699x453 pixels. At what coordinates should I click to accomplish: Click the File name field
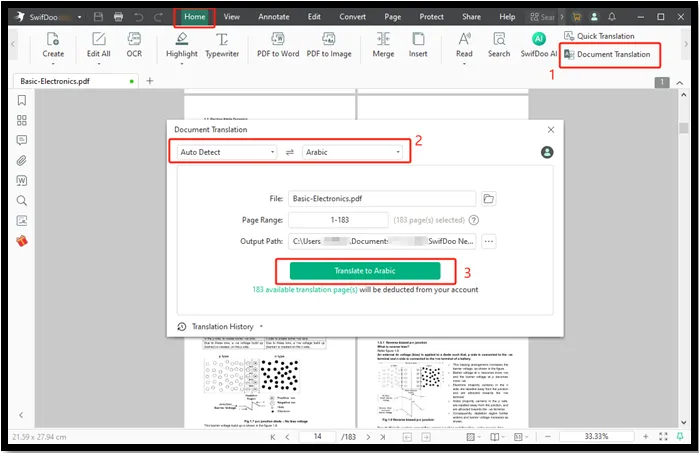[382, 199]
